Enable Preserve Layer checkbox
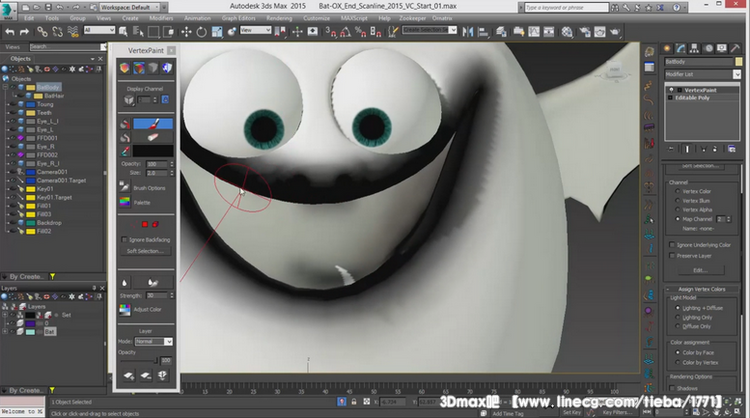Screen dimensions: 750x418 [x=672, y=256]
